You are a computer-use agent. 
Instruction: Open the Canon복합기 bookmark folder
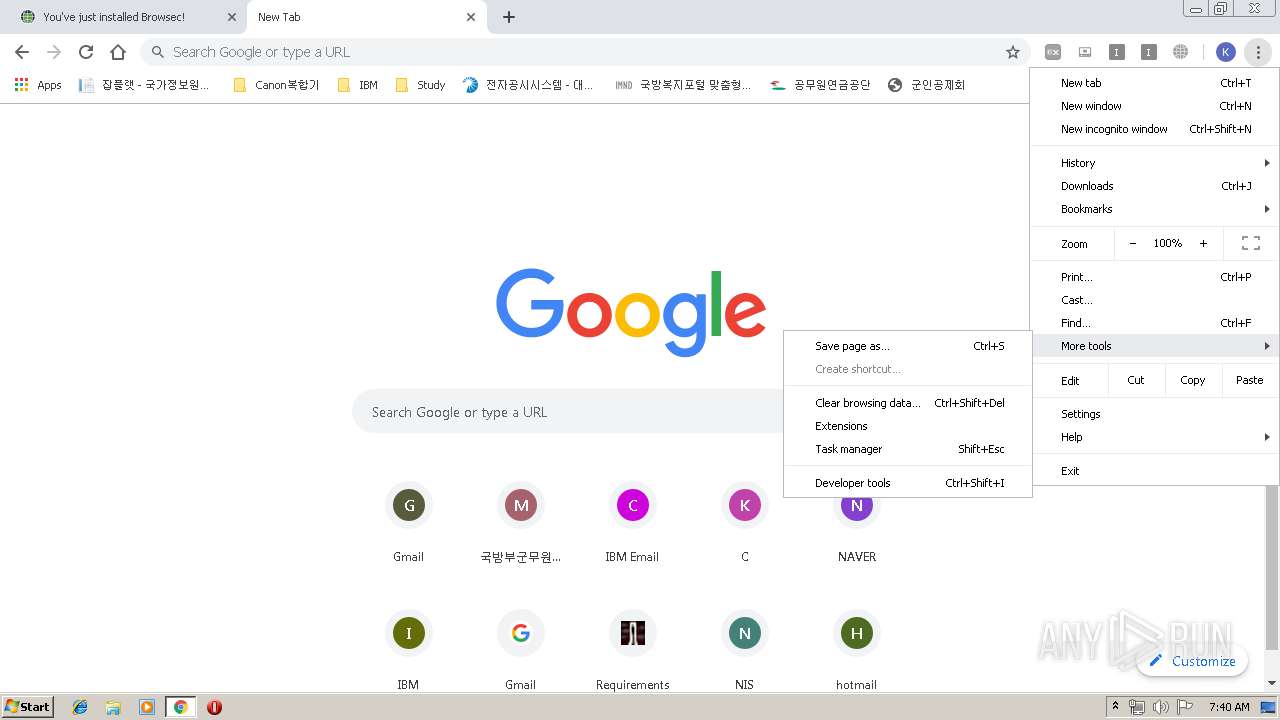(x=276, y=85)
